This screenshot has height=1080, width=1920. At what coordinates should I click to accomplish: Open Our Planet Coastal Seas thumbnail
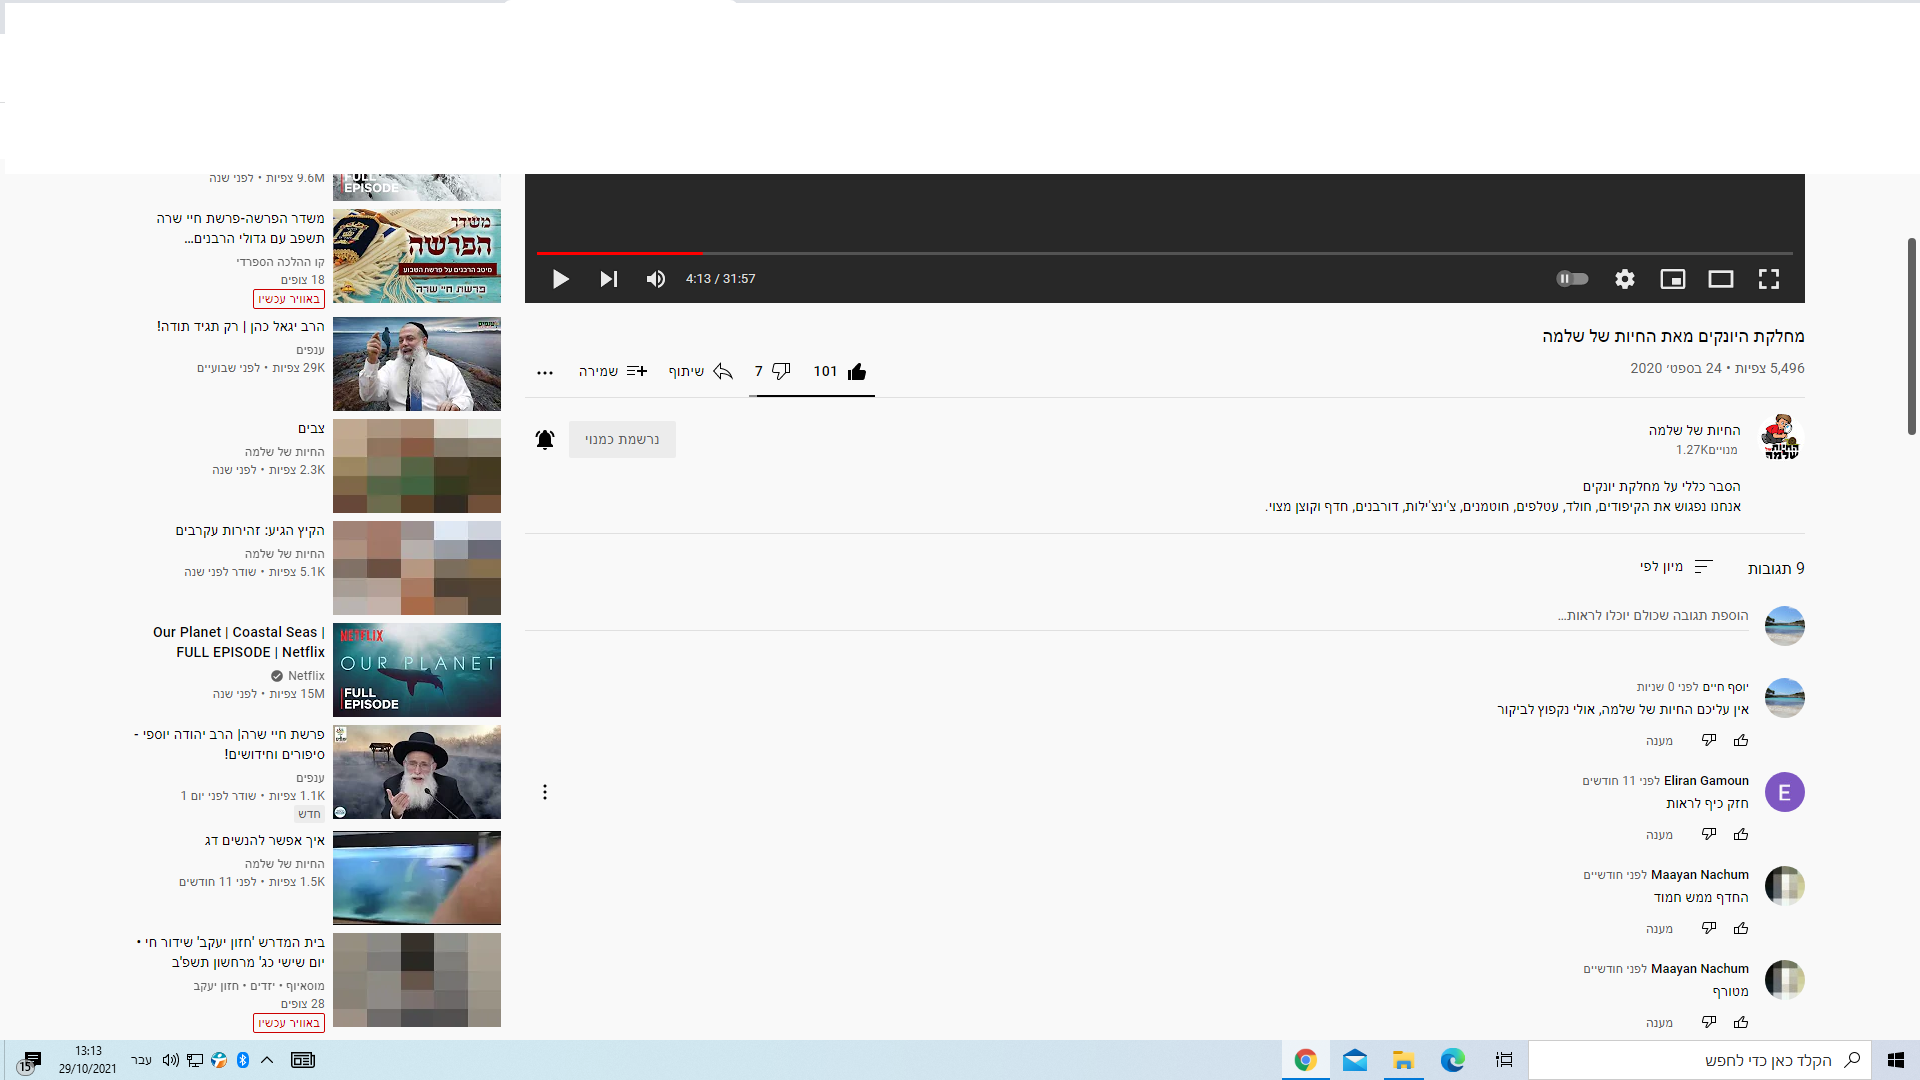click(417, 670)
